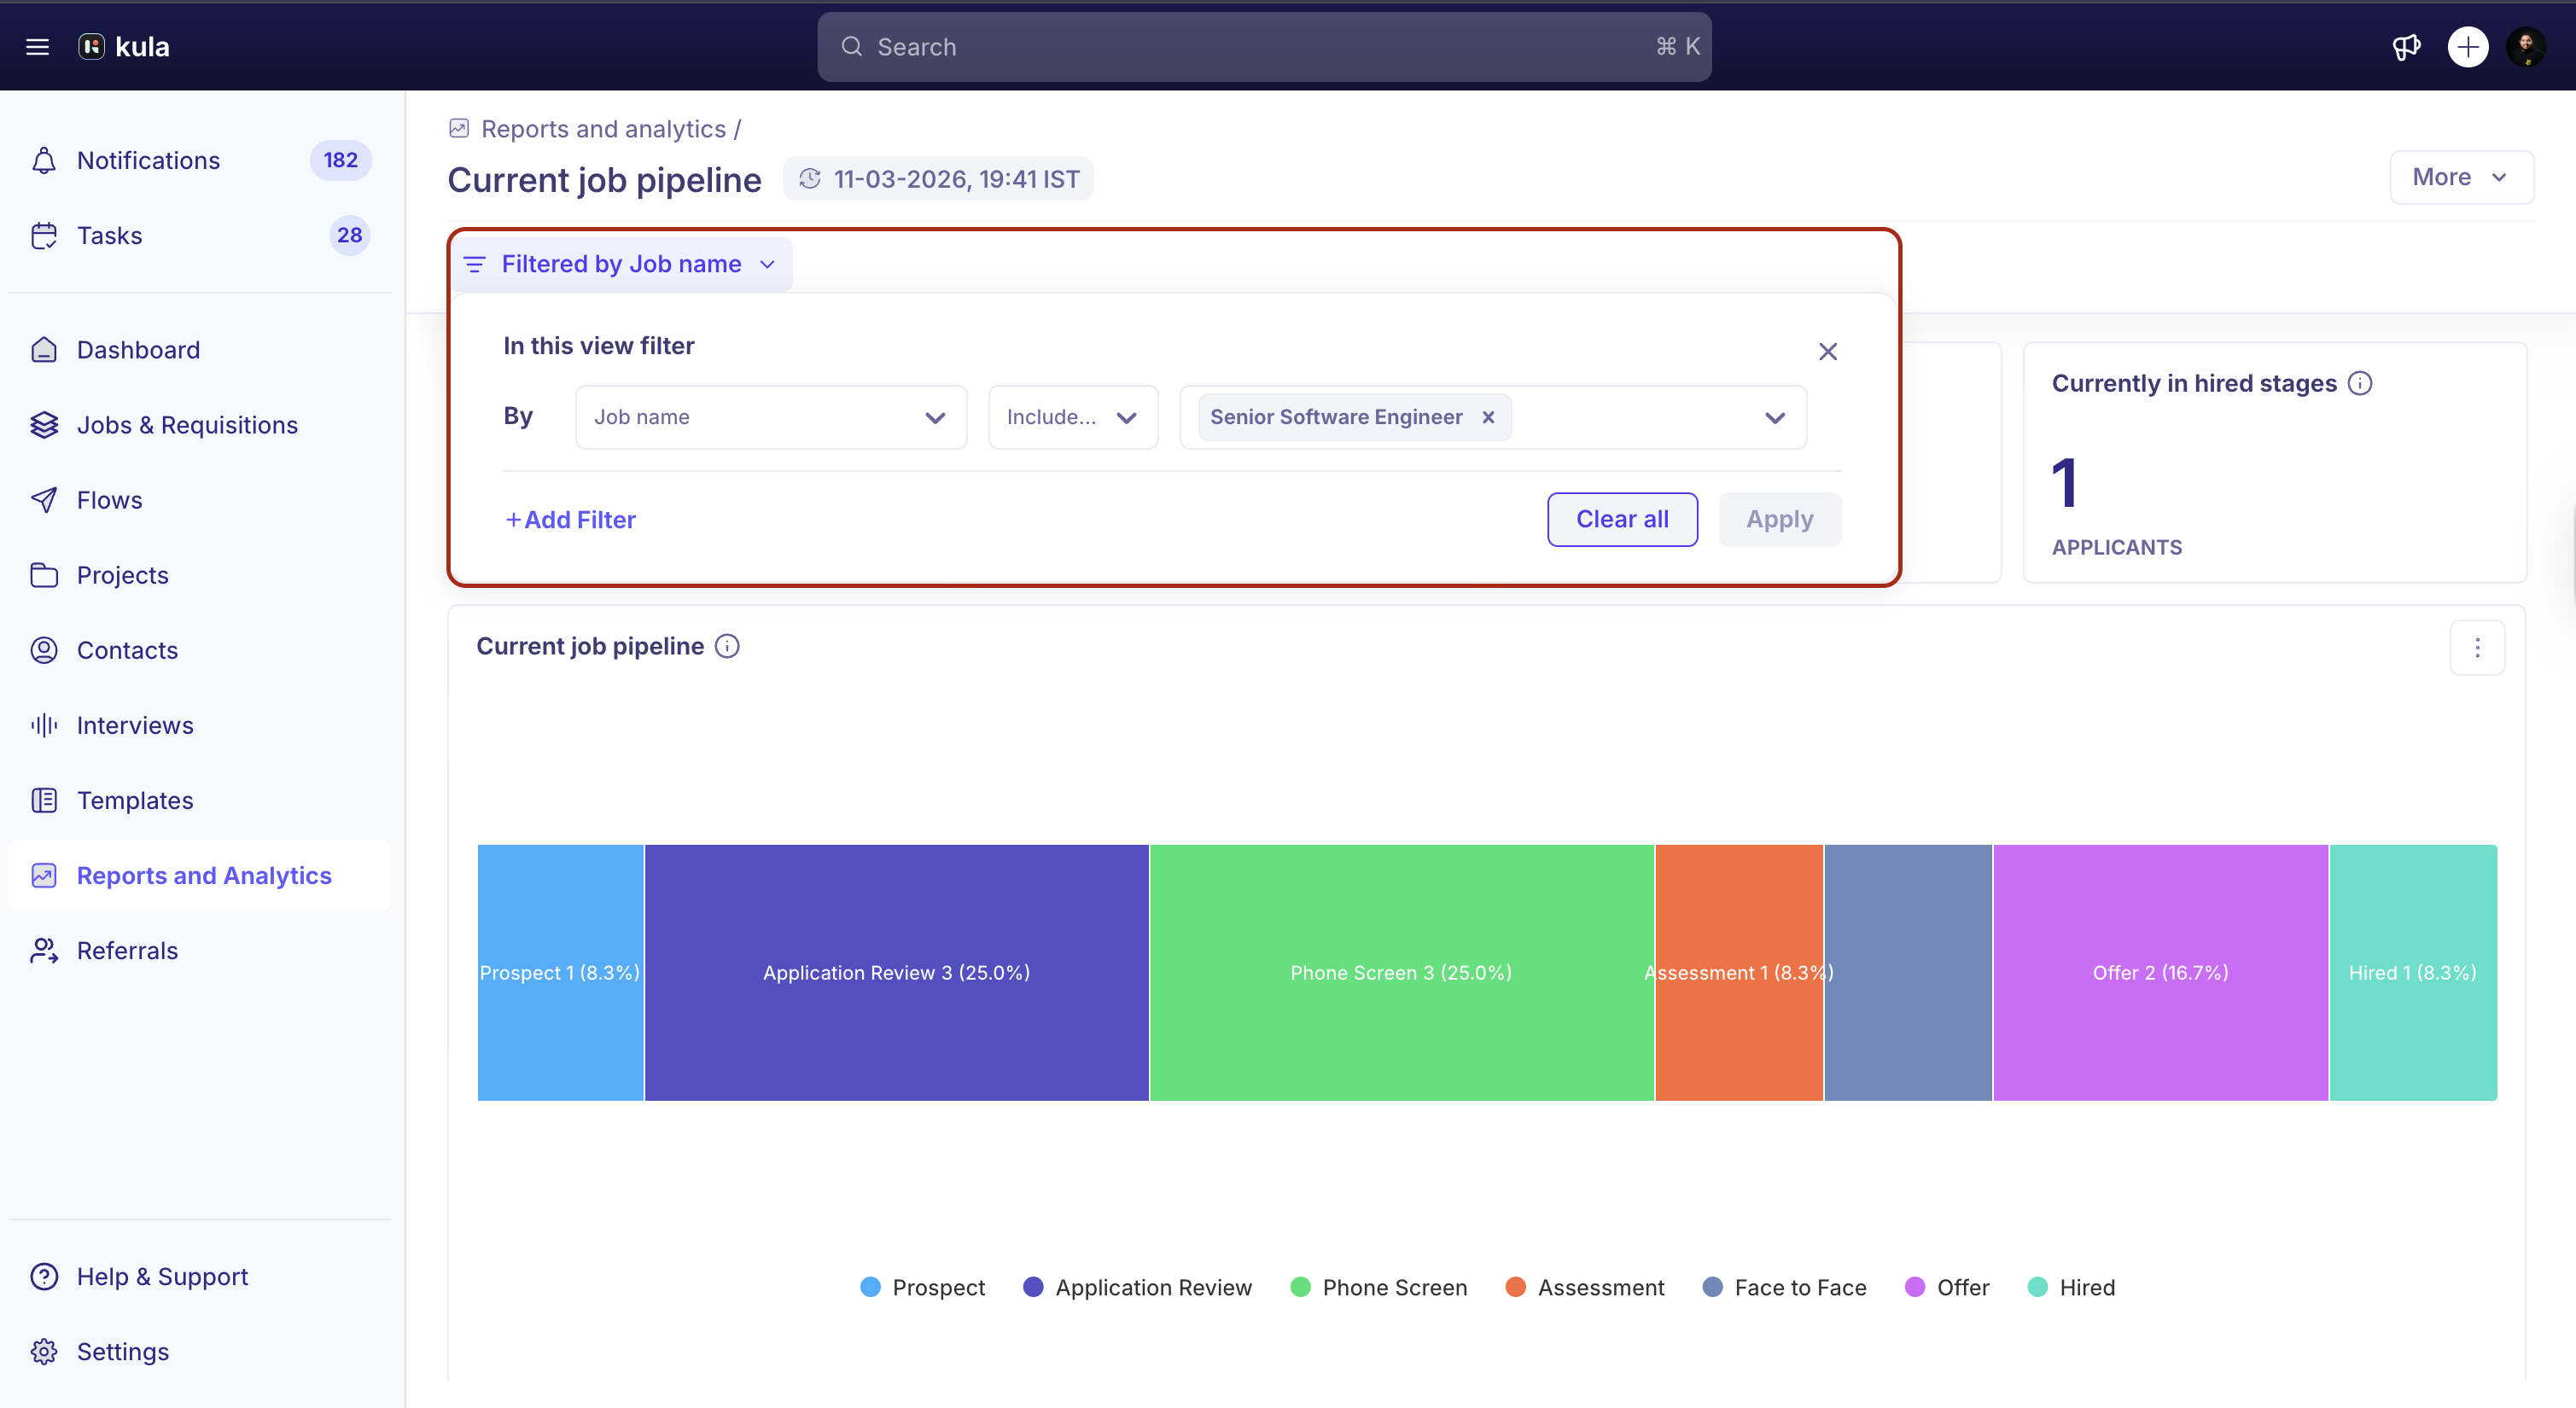Open Jobs & Requisitions in sidebar
2576x1408 pixels.
click(187, 425)
